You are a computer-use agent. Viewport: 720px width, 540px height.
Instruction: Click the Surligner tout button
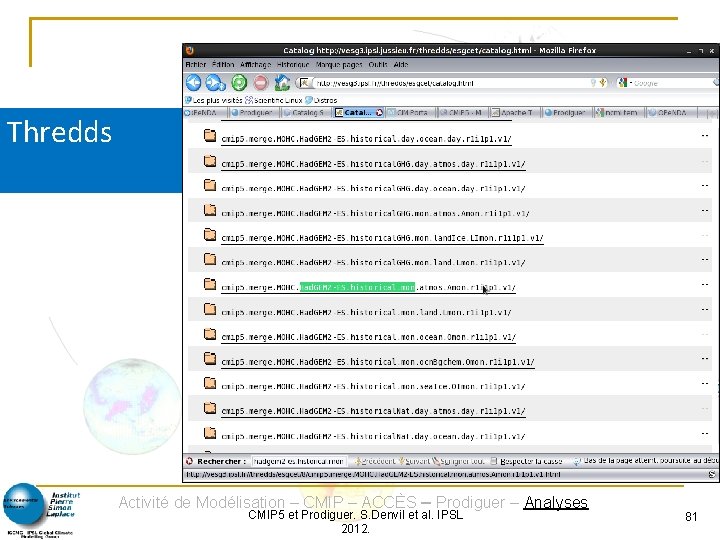coord(459,461)
